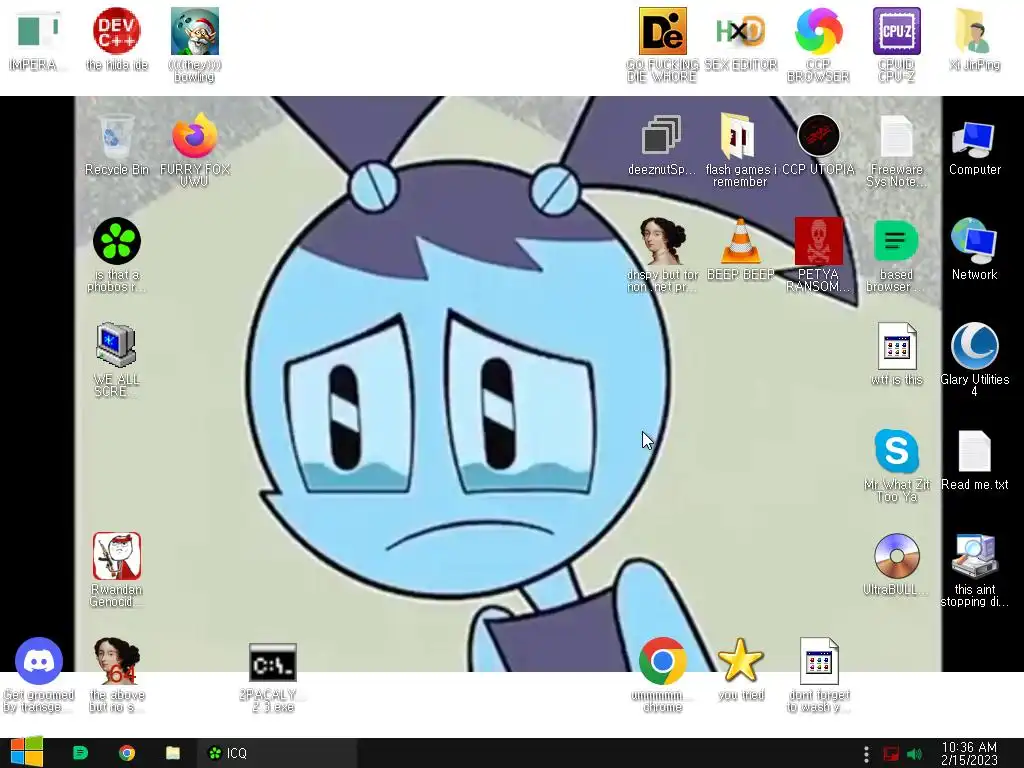This screenshot has height=768, width=1024.
Task: Open the dnspy portrait icon
Action: pos(663,241)
